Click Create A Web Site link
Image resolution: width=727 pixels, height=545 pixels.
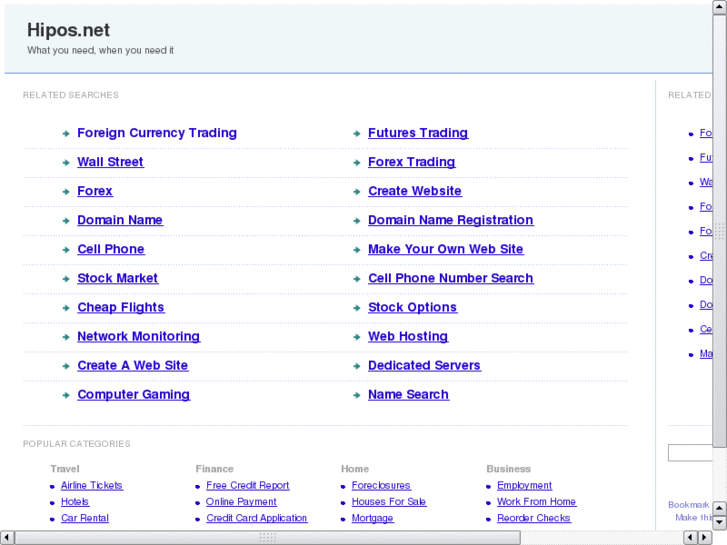tap(133, 365)
